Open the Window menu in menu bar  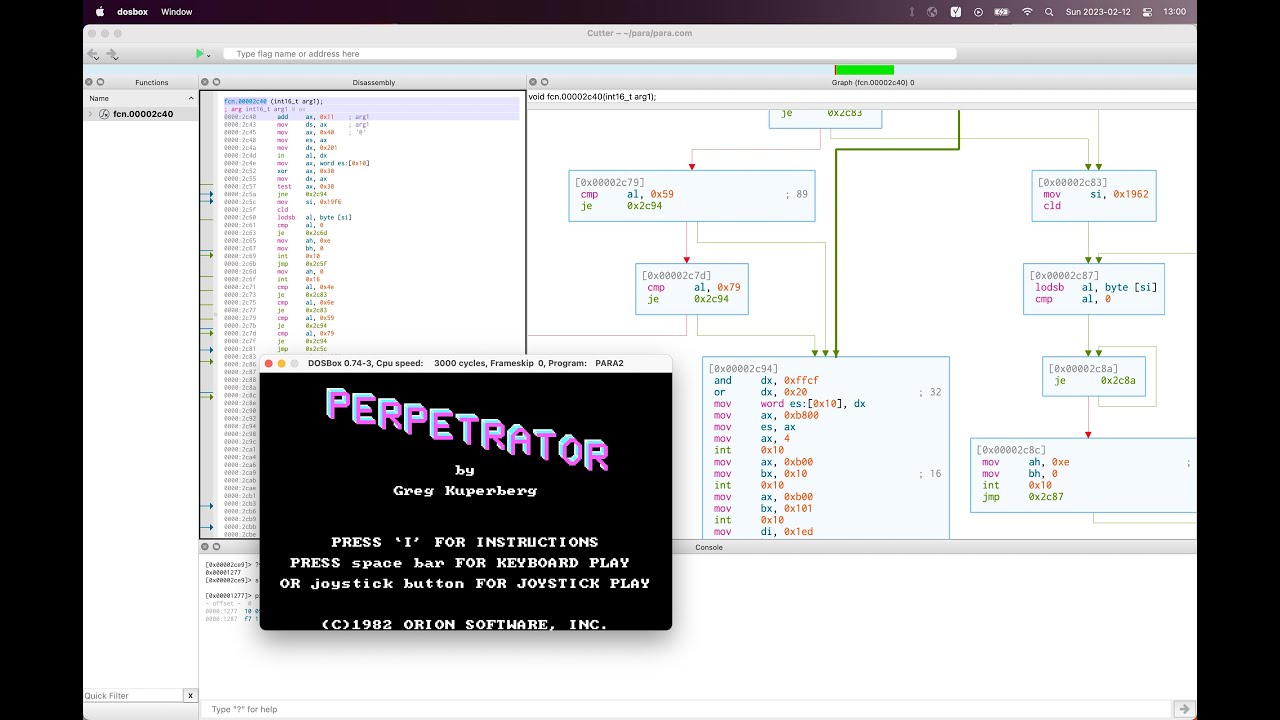(176, 12)
